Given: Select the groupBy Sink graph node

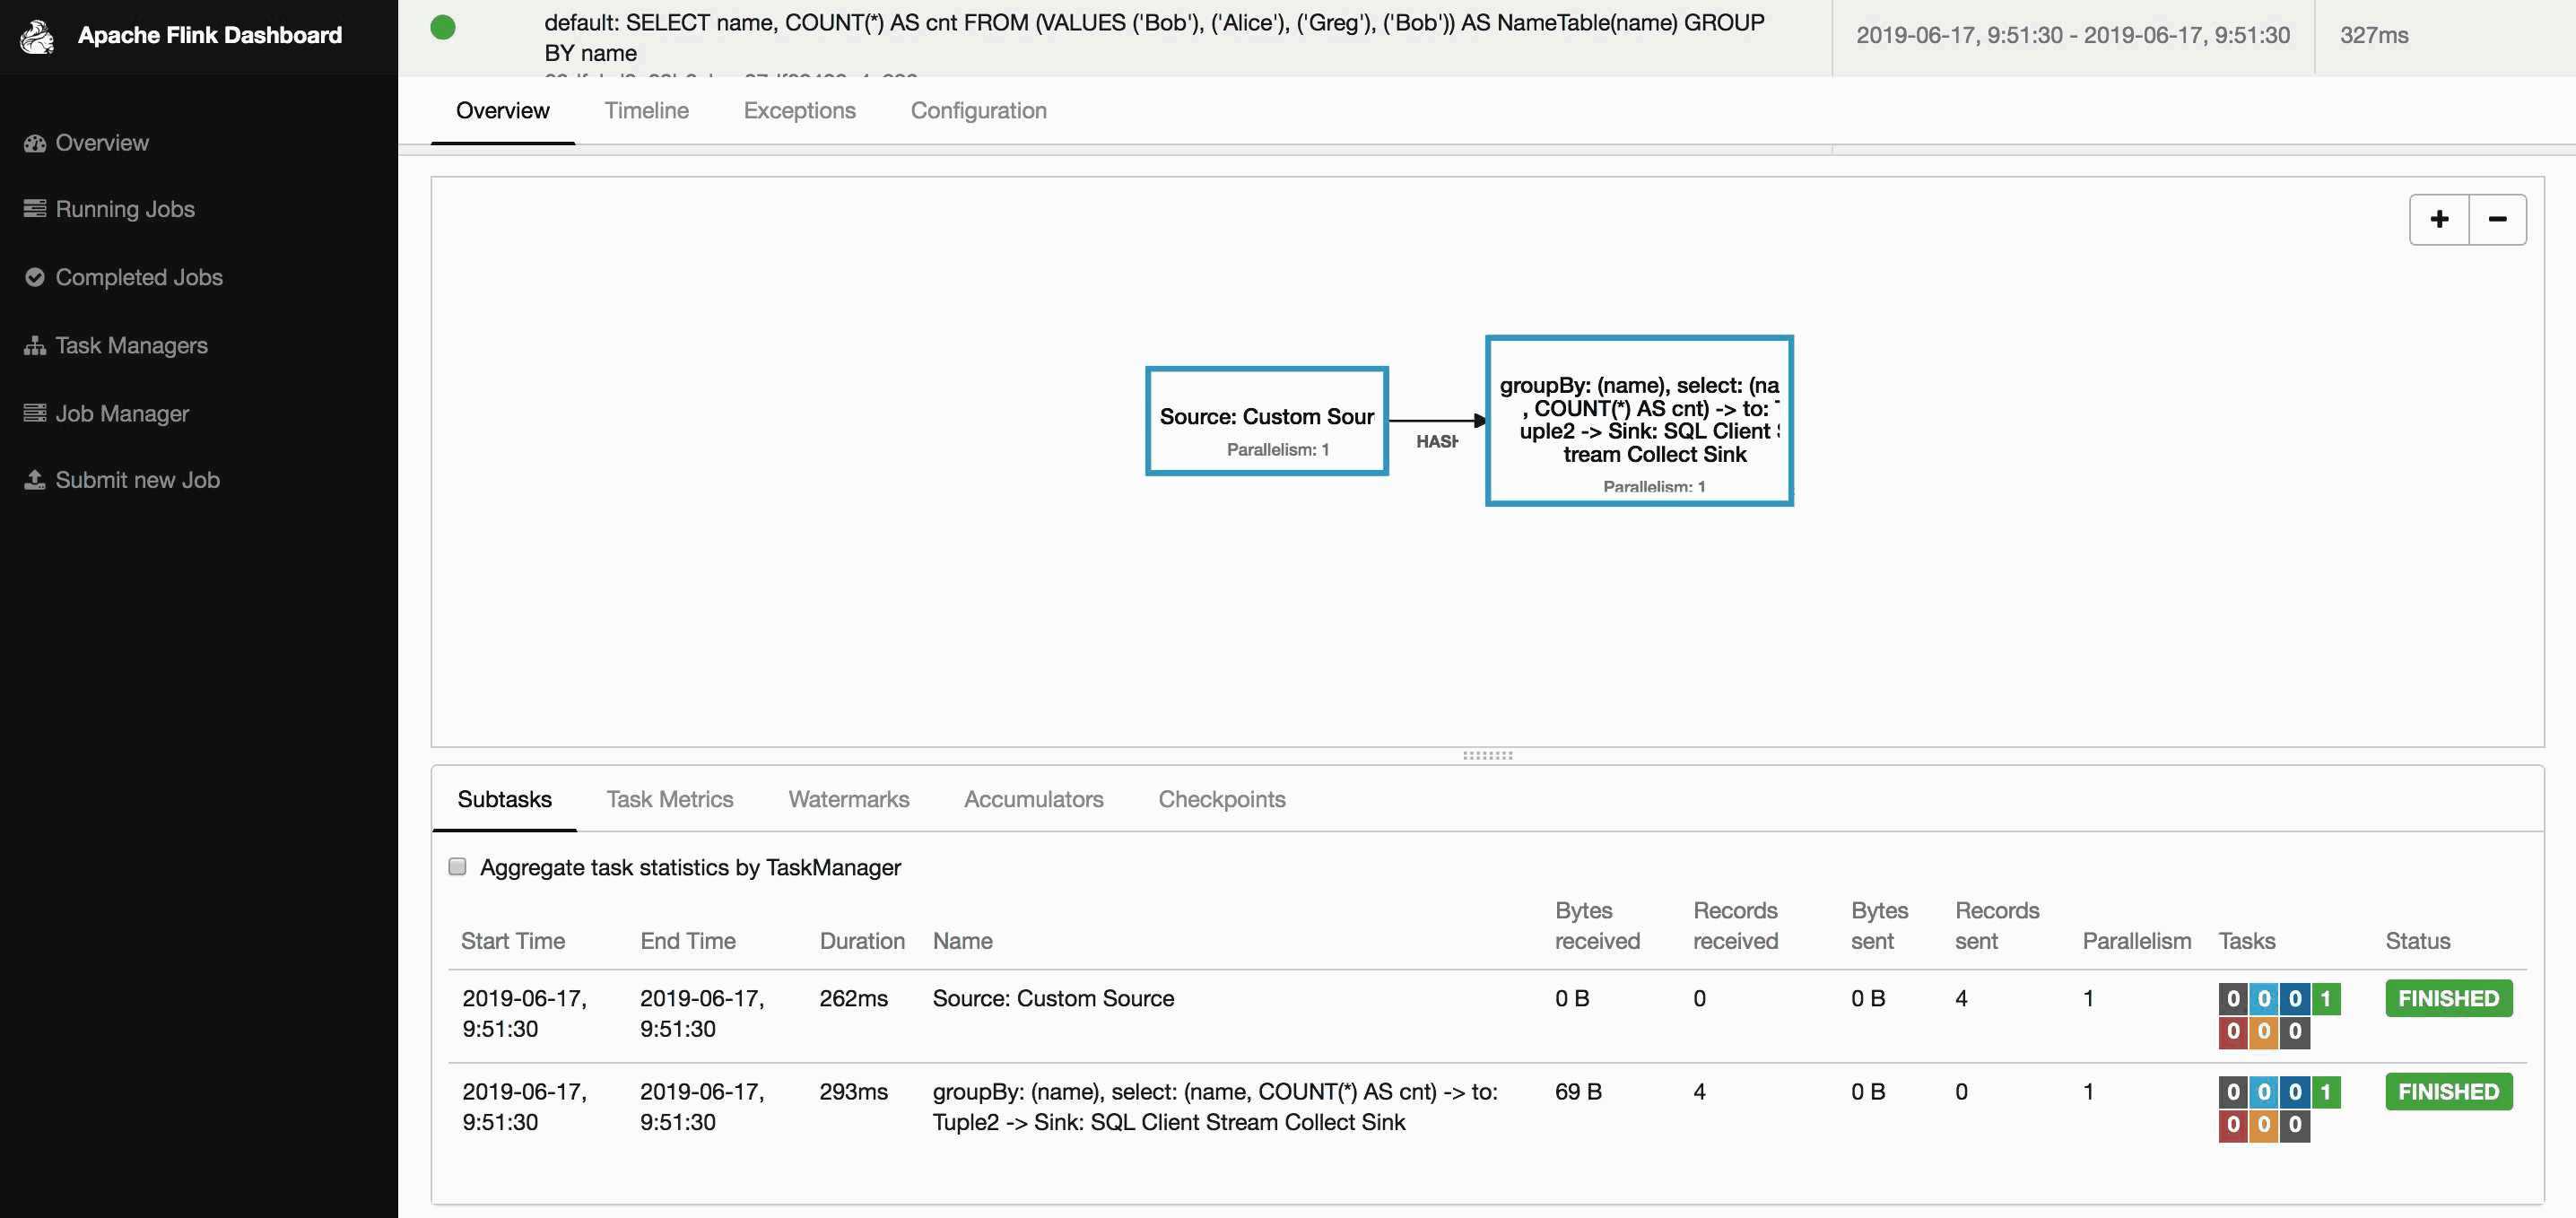Looking at the screenshot, I should coord(1639,420).
